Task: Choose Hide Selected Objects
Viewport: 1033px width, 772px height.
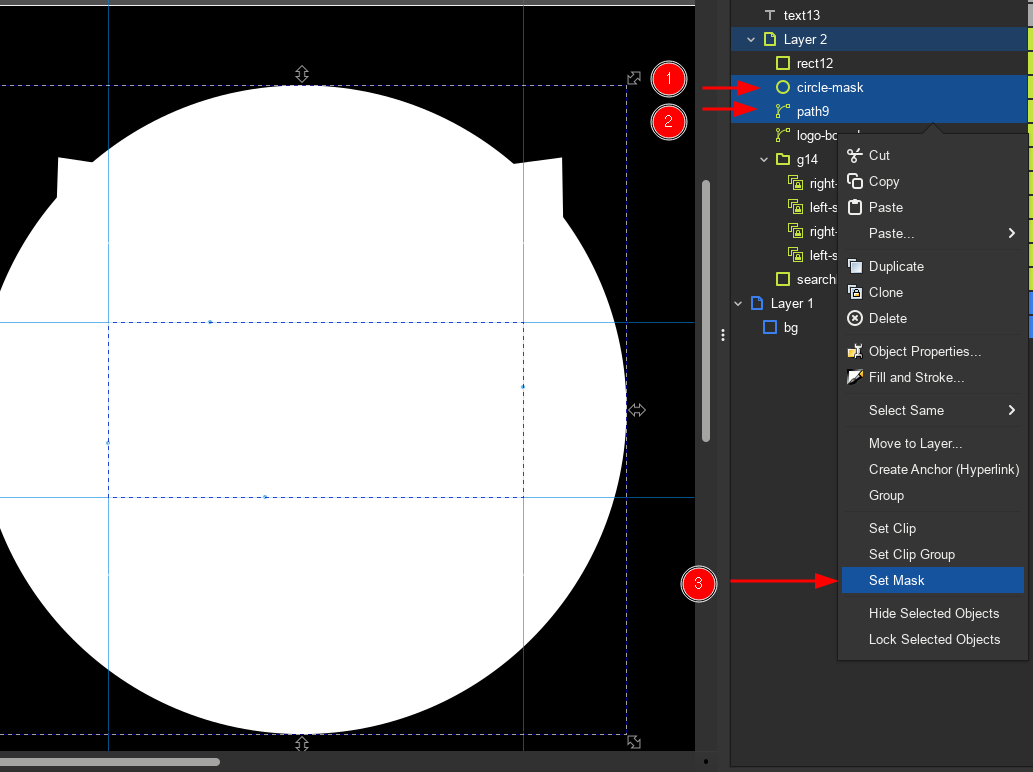Action: (932, 613)
